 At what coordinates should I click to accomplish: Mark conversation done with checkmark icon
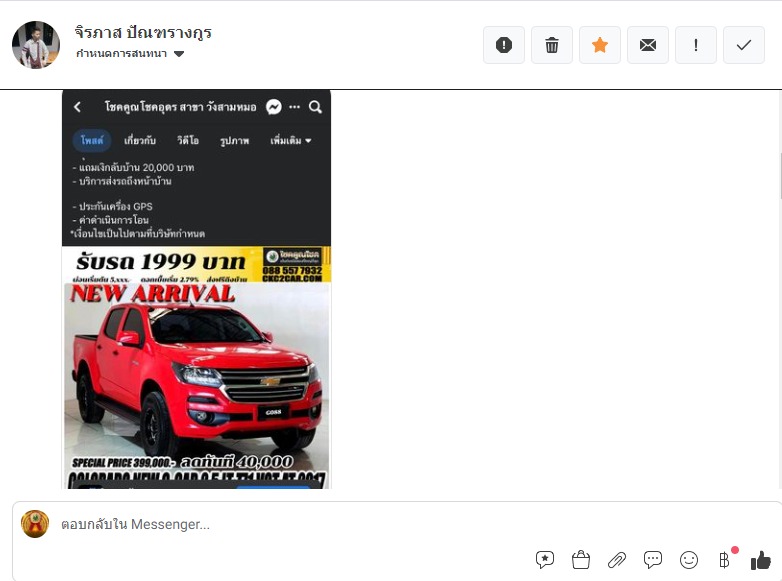pyautogui.click(x=744, y=45)
